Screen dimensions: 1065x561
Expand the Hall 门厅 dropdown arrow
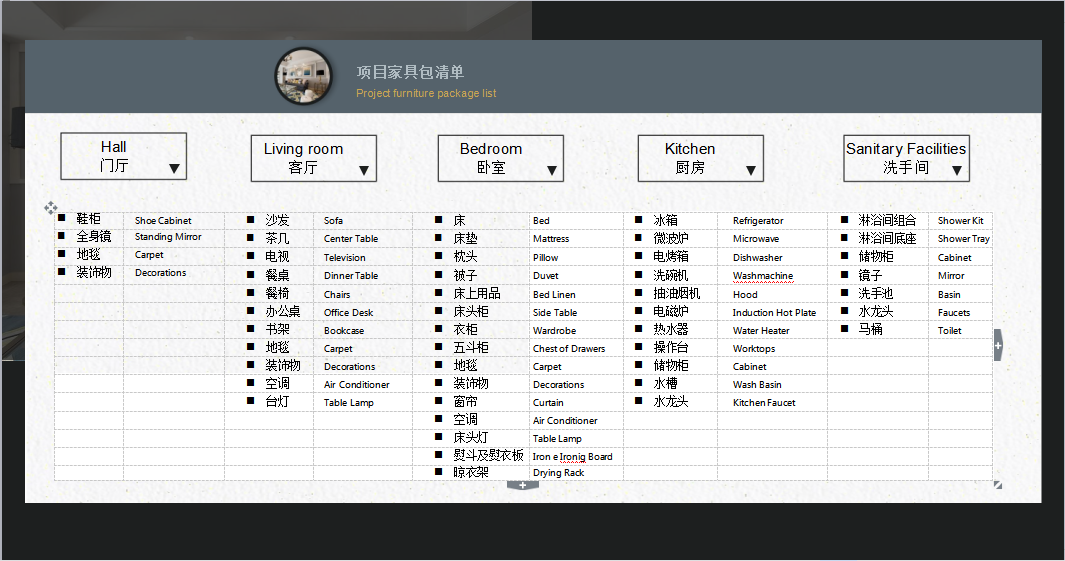[174, 169]
